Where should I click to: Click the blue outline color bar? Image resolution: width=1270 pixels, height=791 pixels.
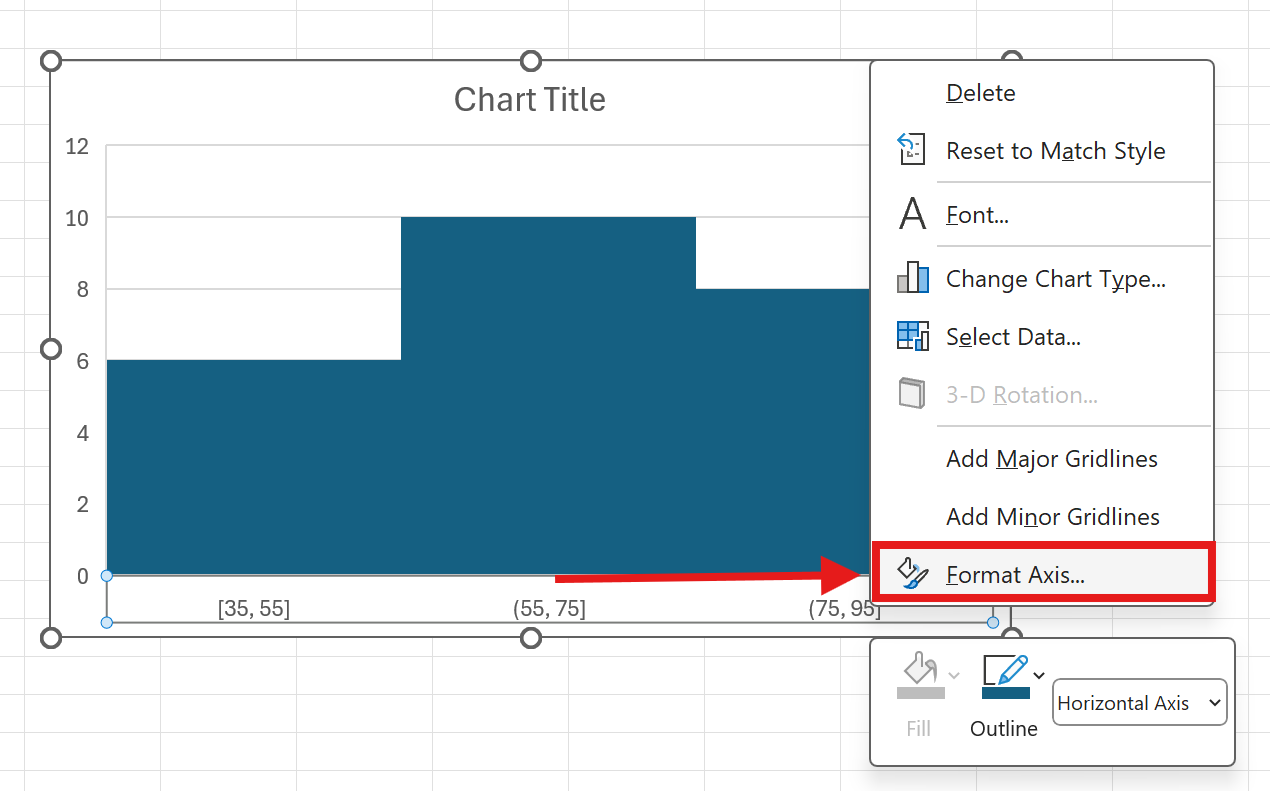(1005, 693)
